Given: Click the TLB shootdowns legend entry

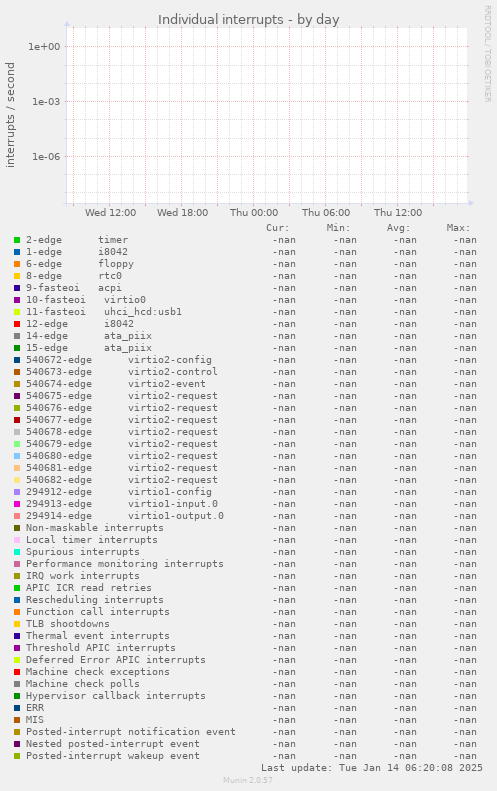Looking at the screenshot, I should (68, 624).
